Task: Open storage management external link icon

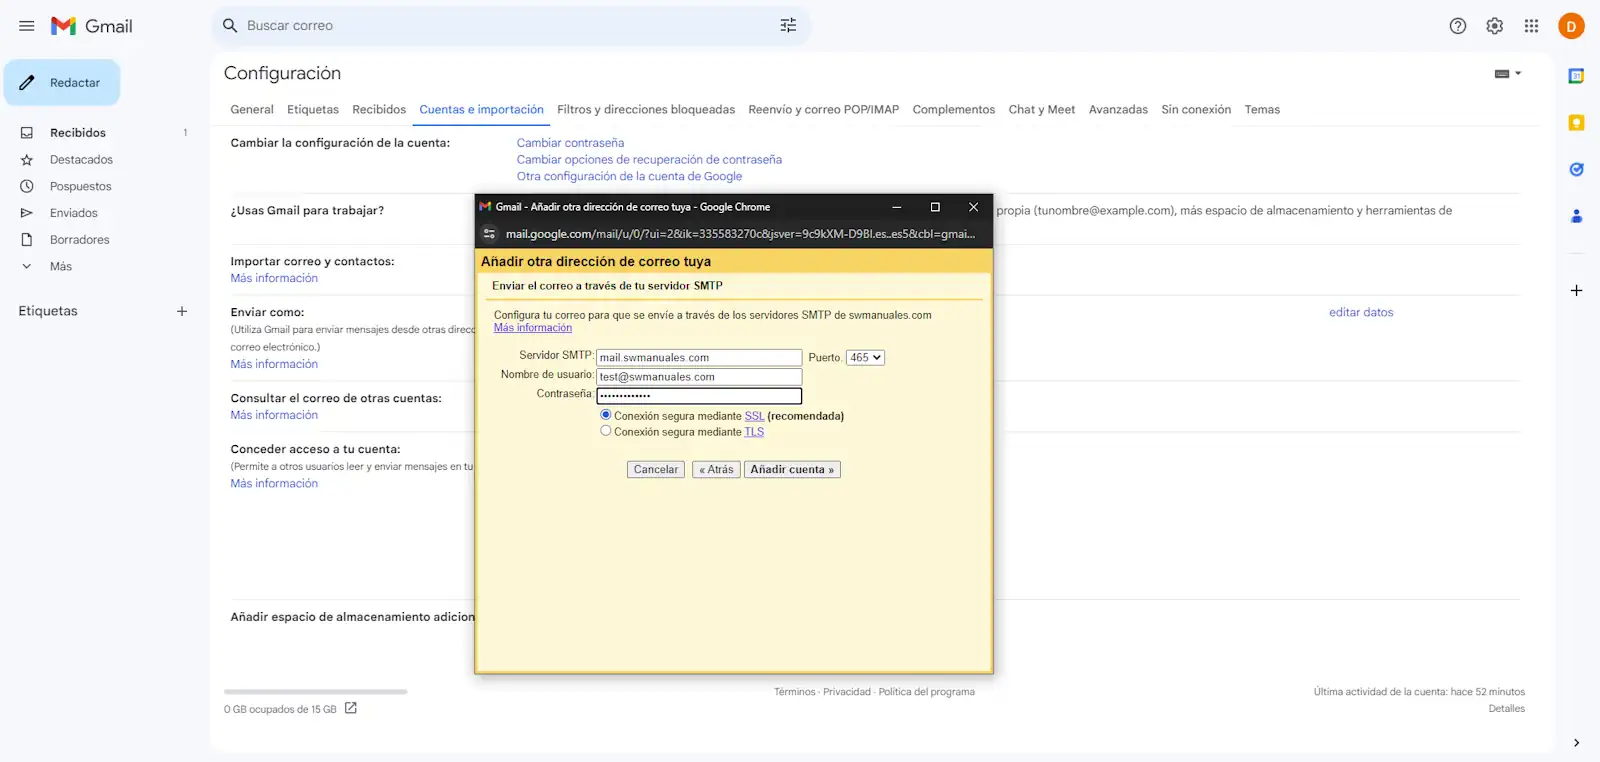Action: coord(351,708)
